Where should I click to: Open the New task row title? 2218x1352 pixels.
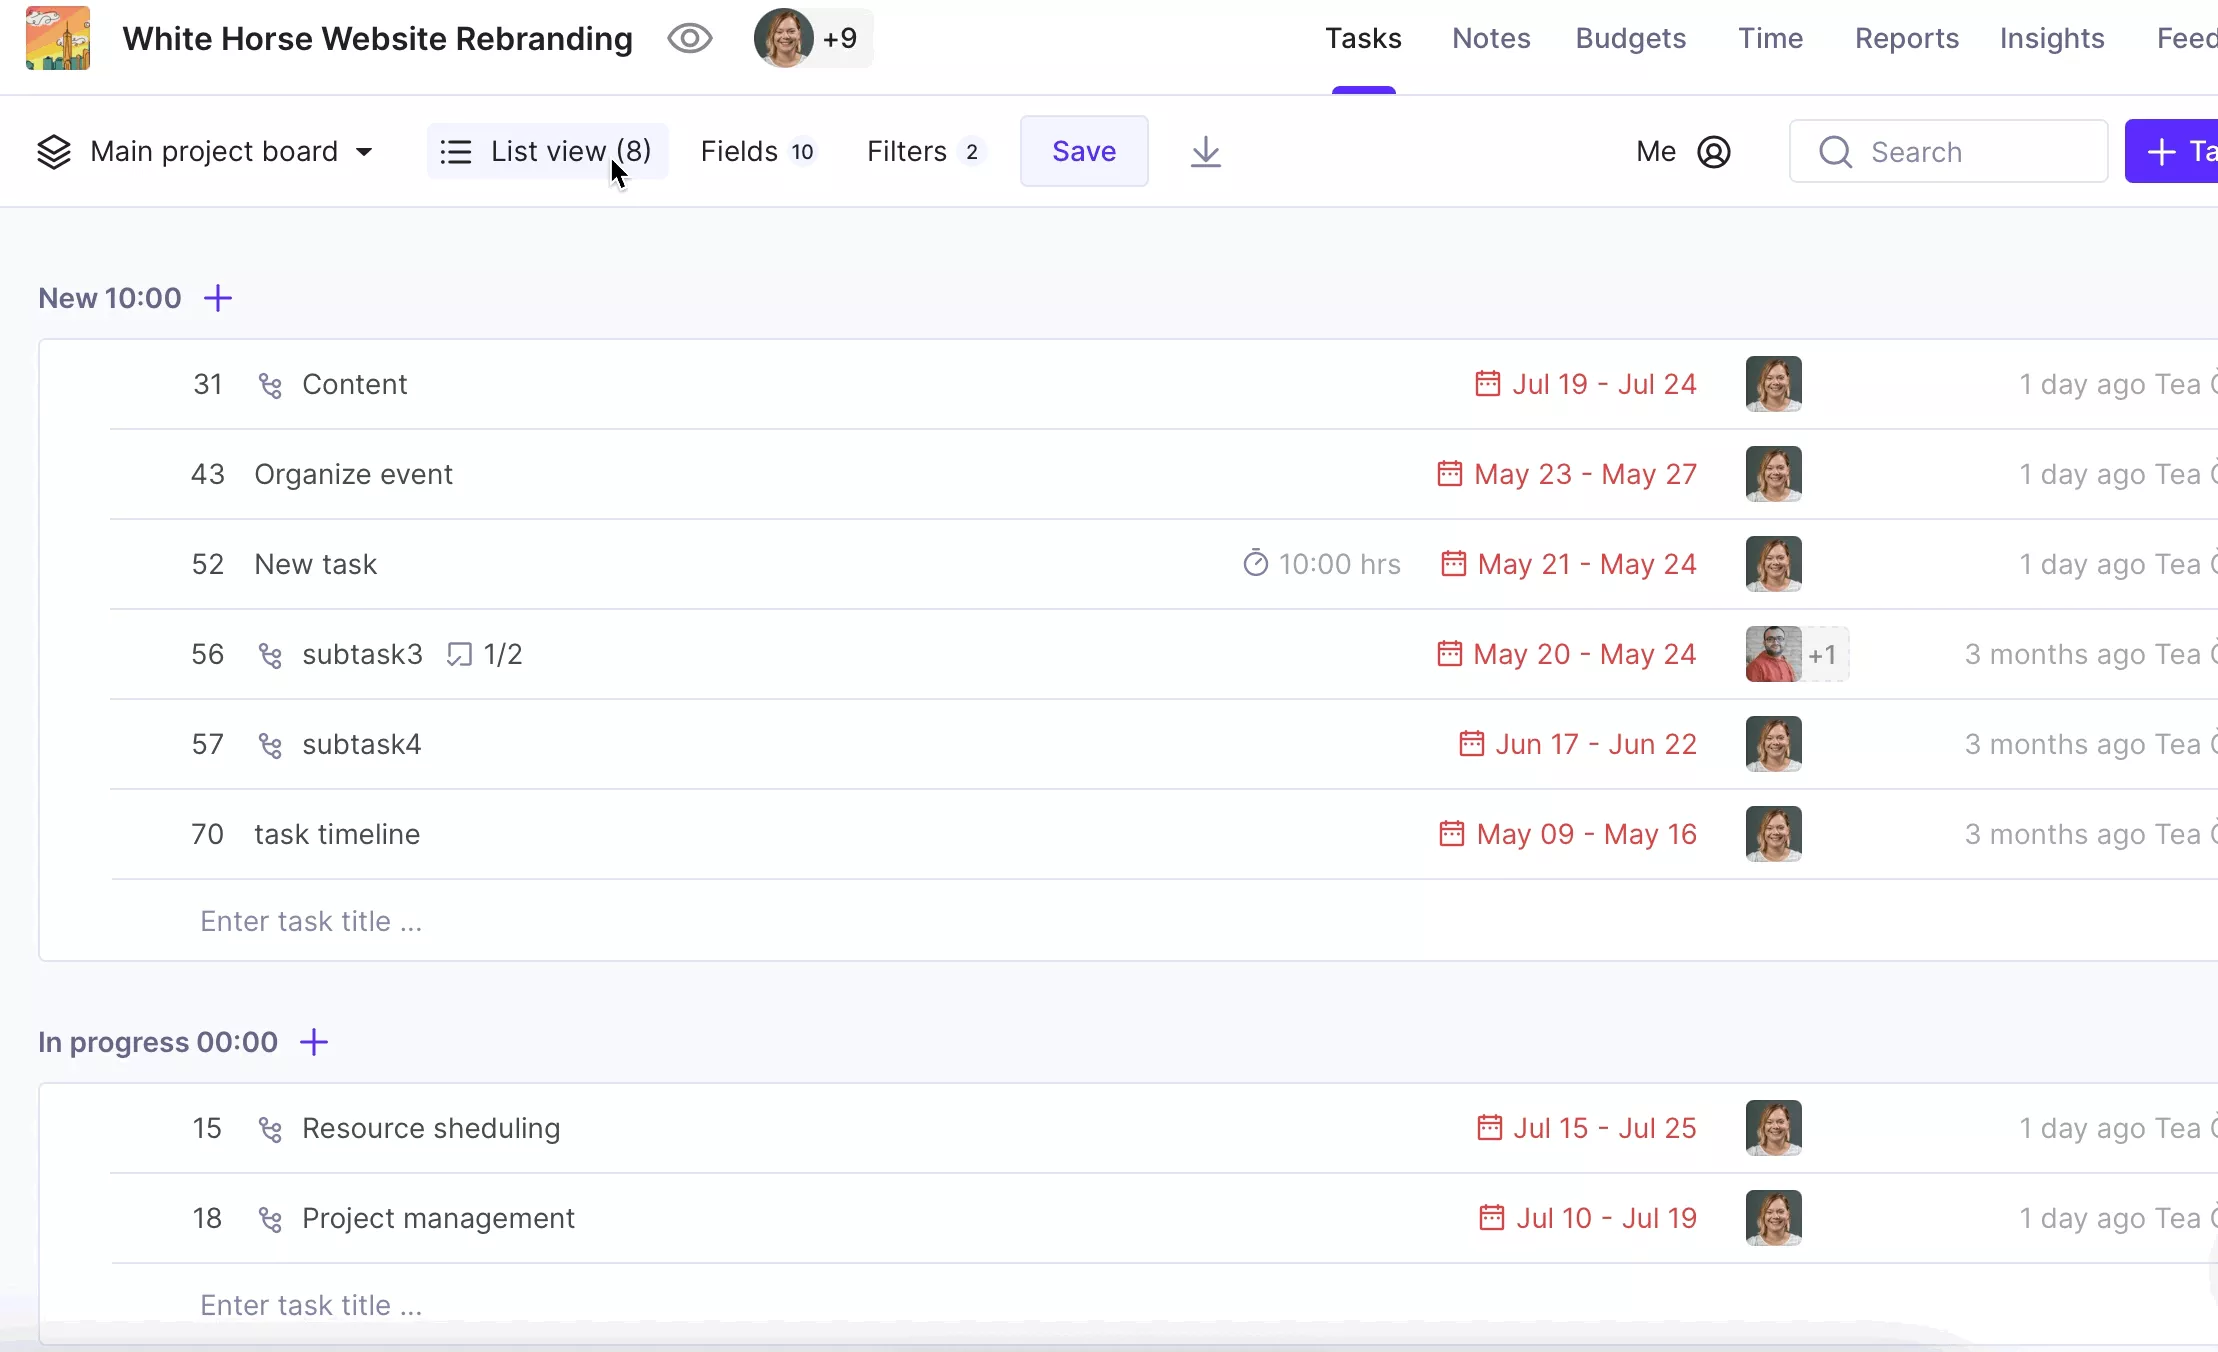(x=315, y=564)
